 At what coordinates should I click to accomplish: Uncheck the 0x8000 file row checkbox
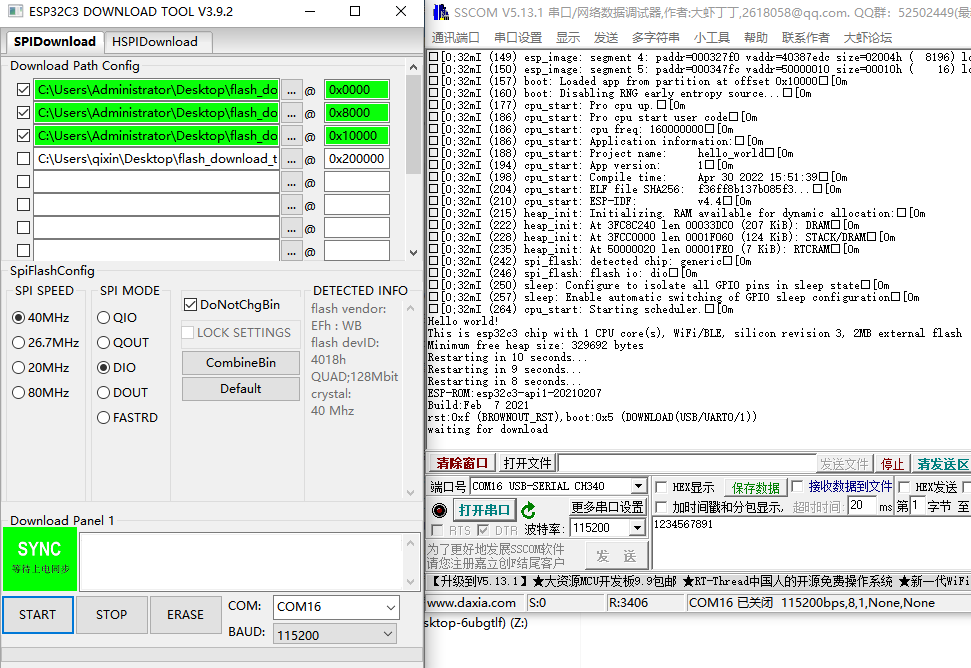(x=24, y=113)
